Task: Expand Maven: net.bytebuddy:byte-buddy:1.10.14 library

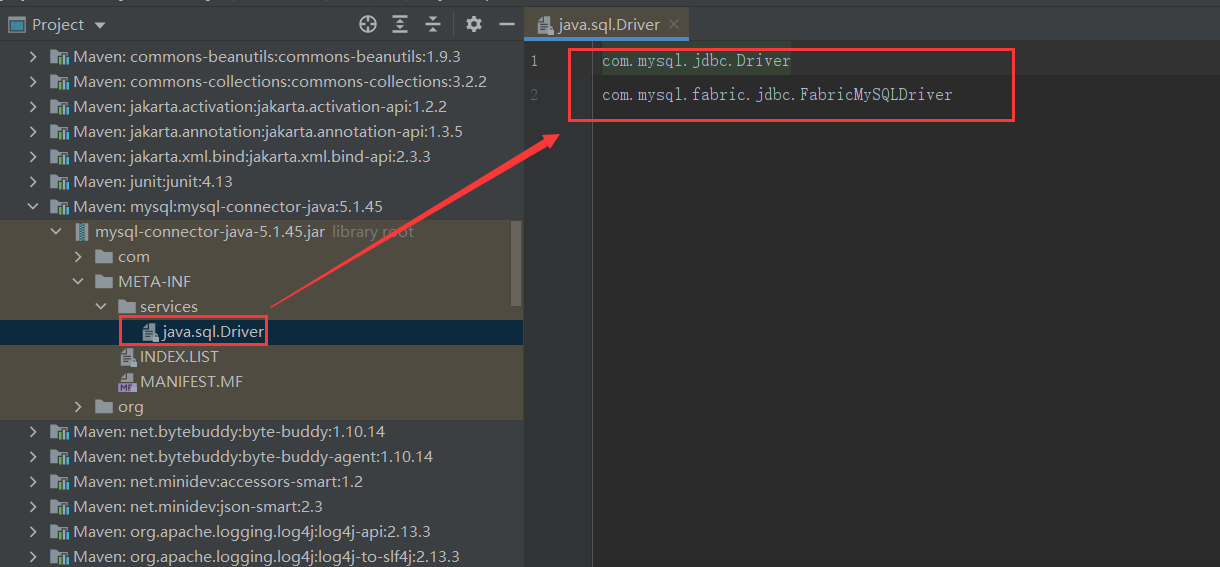Action: pyautogui.click(x=34, y=431)
